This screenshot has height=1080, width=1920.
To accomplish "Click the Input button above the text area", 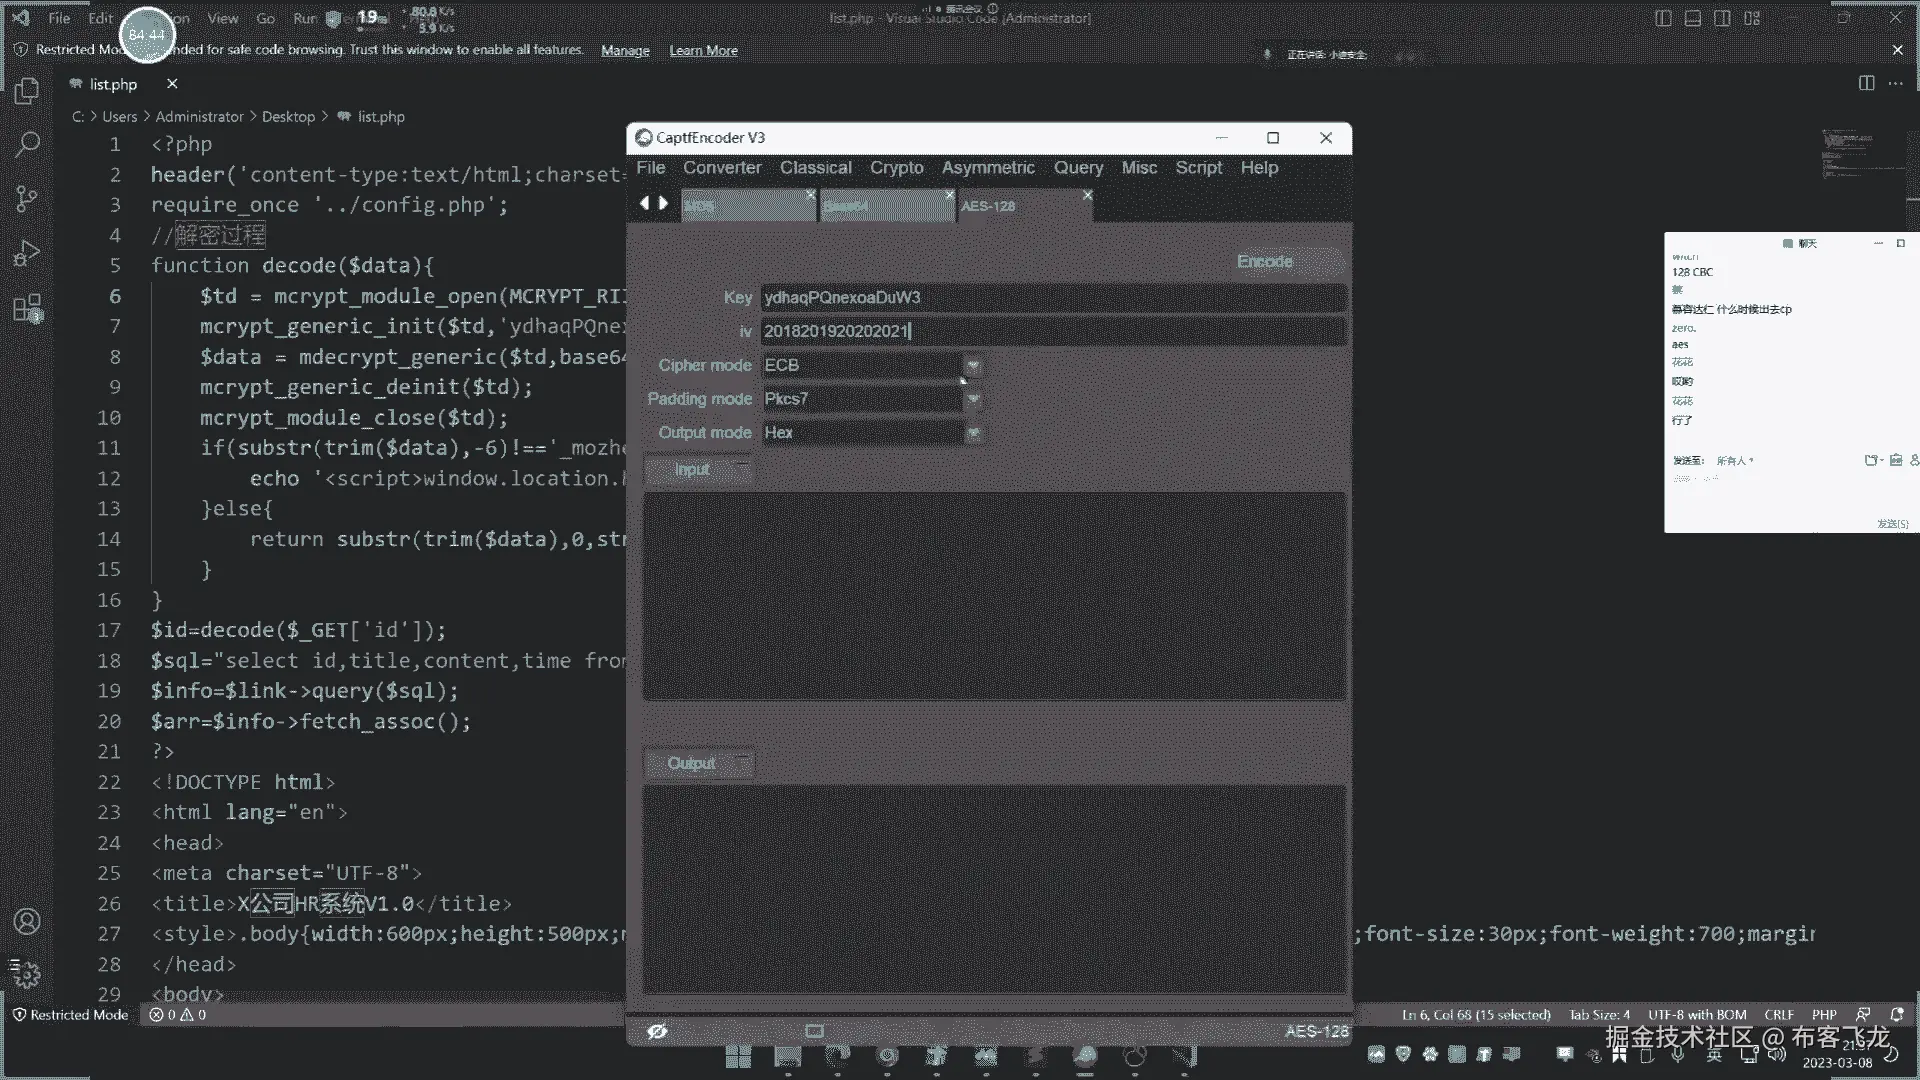I will coord(692,470).
